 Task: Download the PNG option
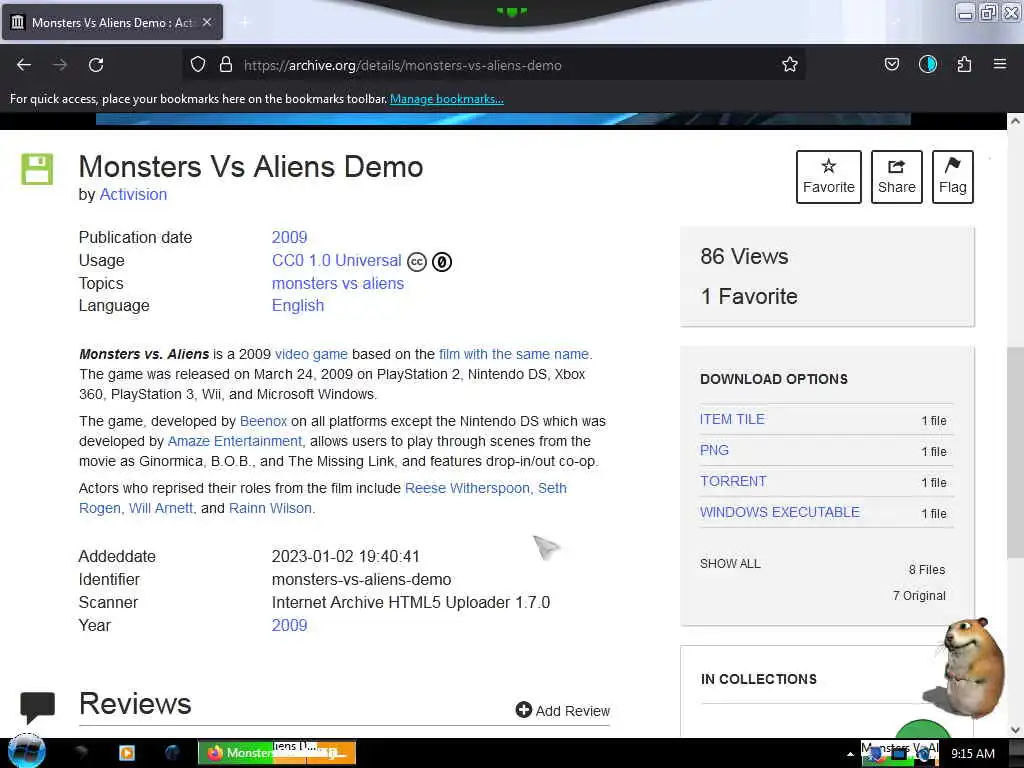coord(714,450)
